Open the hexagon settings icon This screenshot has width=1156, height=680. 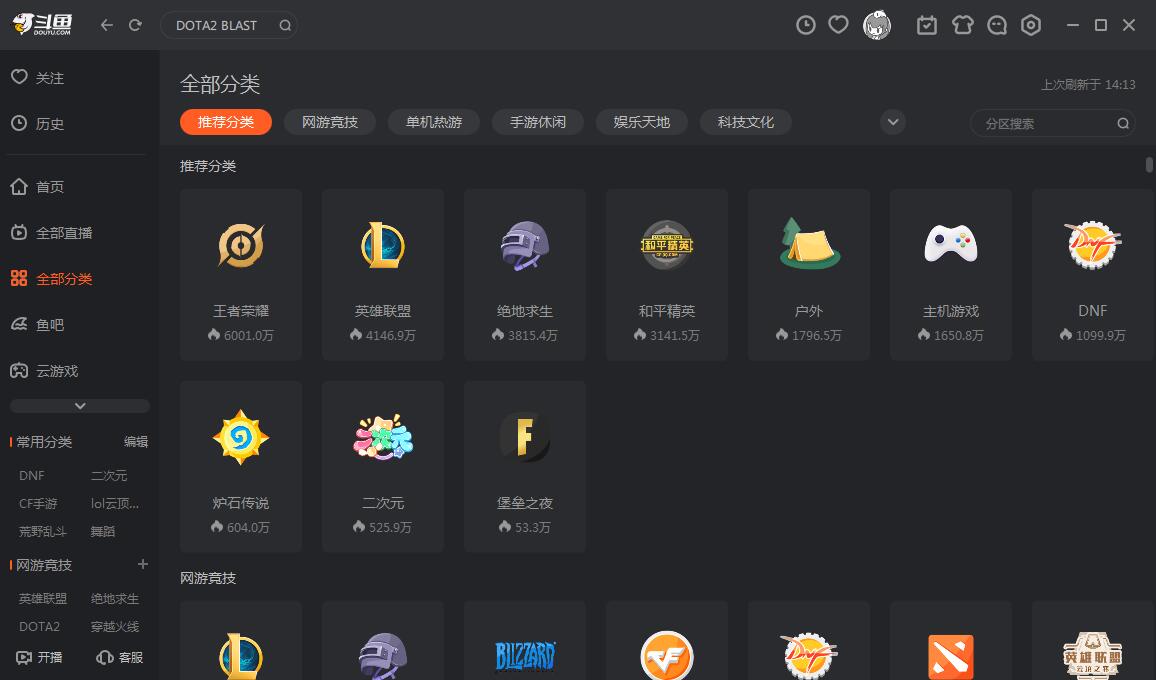pos(1031,25)
